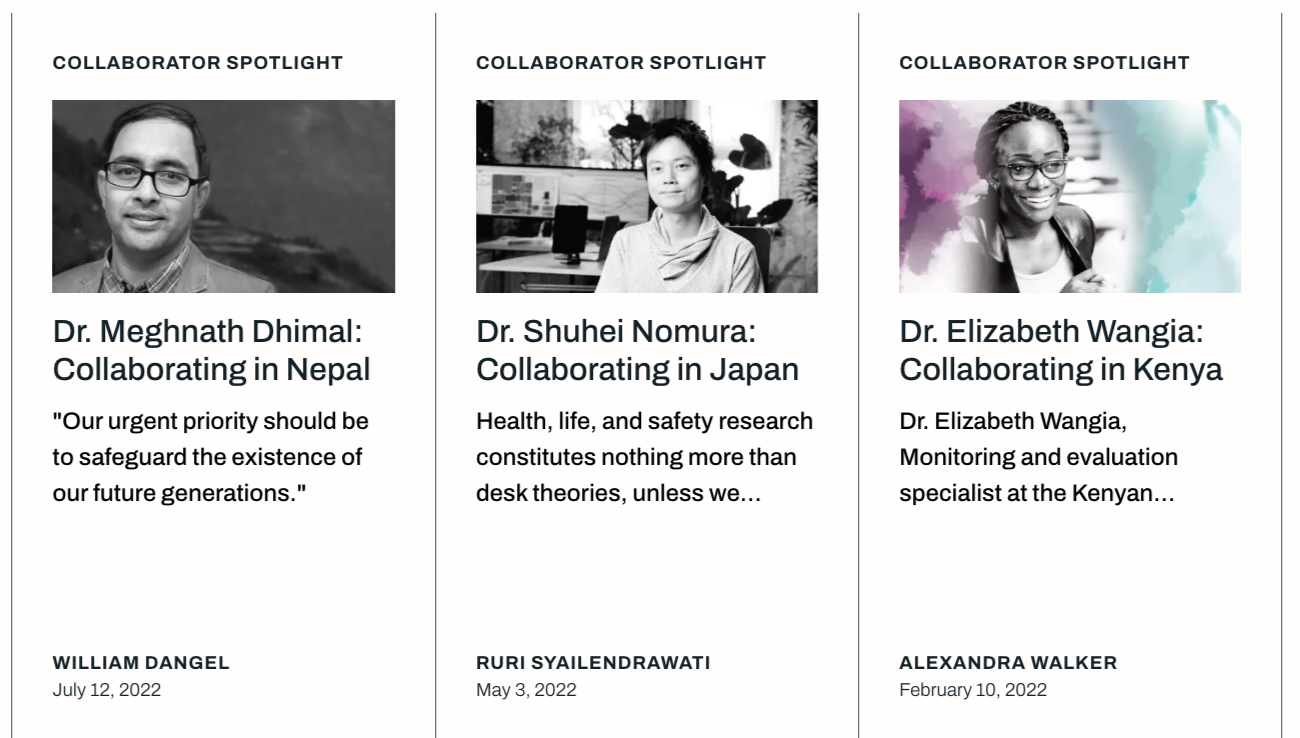Image resolution: width=1300 pixels, height=738 pixels.
Task: Click the July 12, 2022 date
Action: click(x=106, y=690)
